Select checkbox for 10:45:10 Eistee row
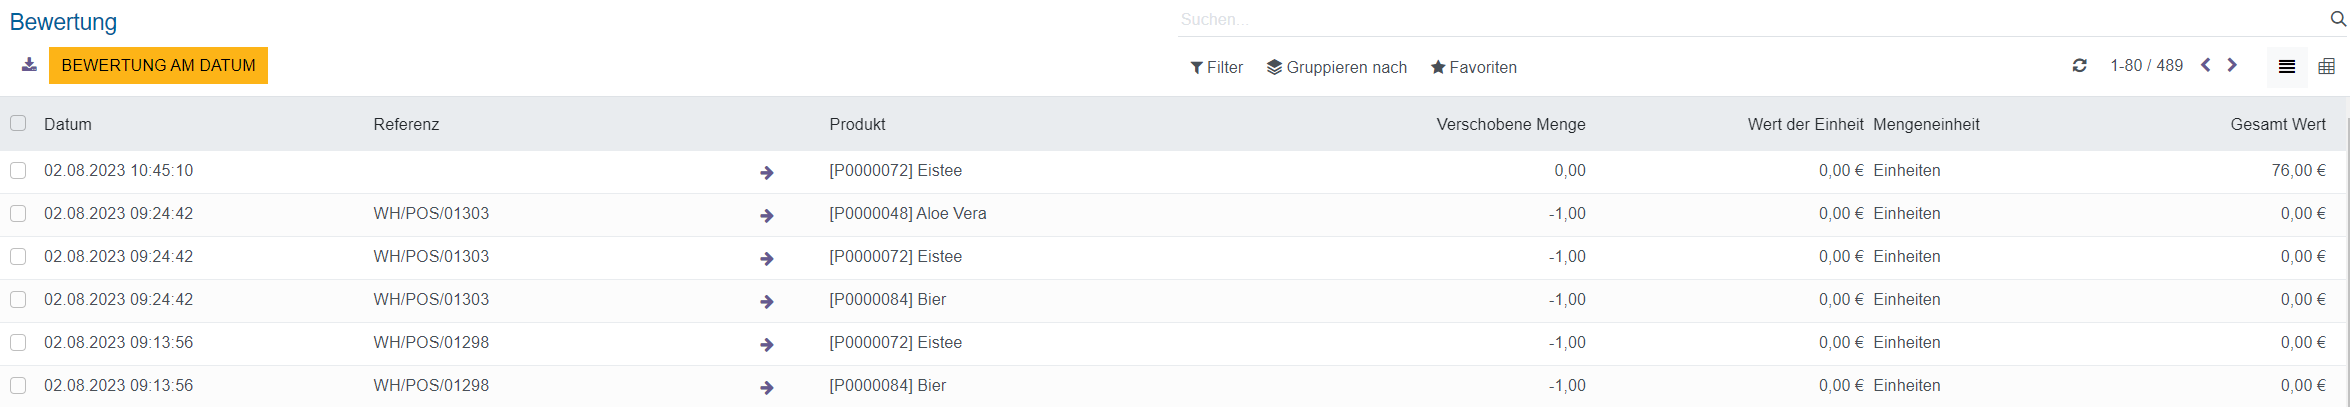Screen dimensions: 2350x407 [18, 170]
